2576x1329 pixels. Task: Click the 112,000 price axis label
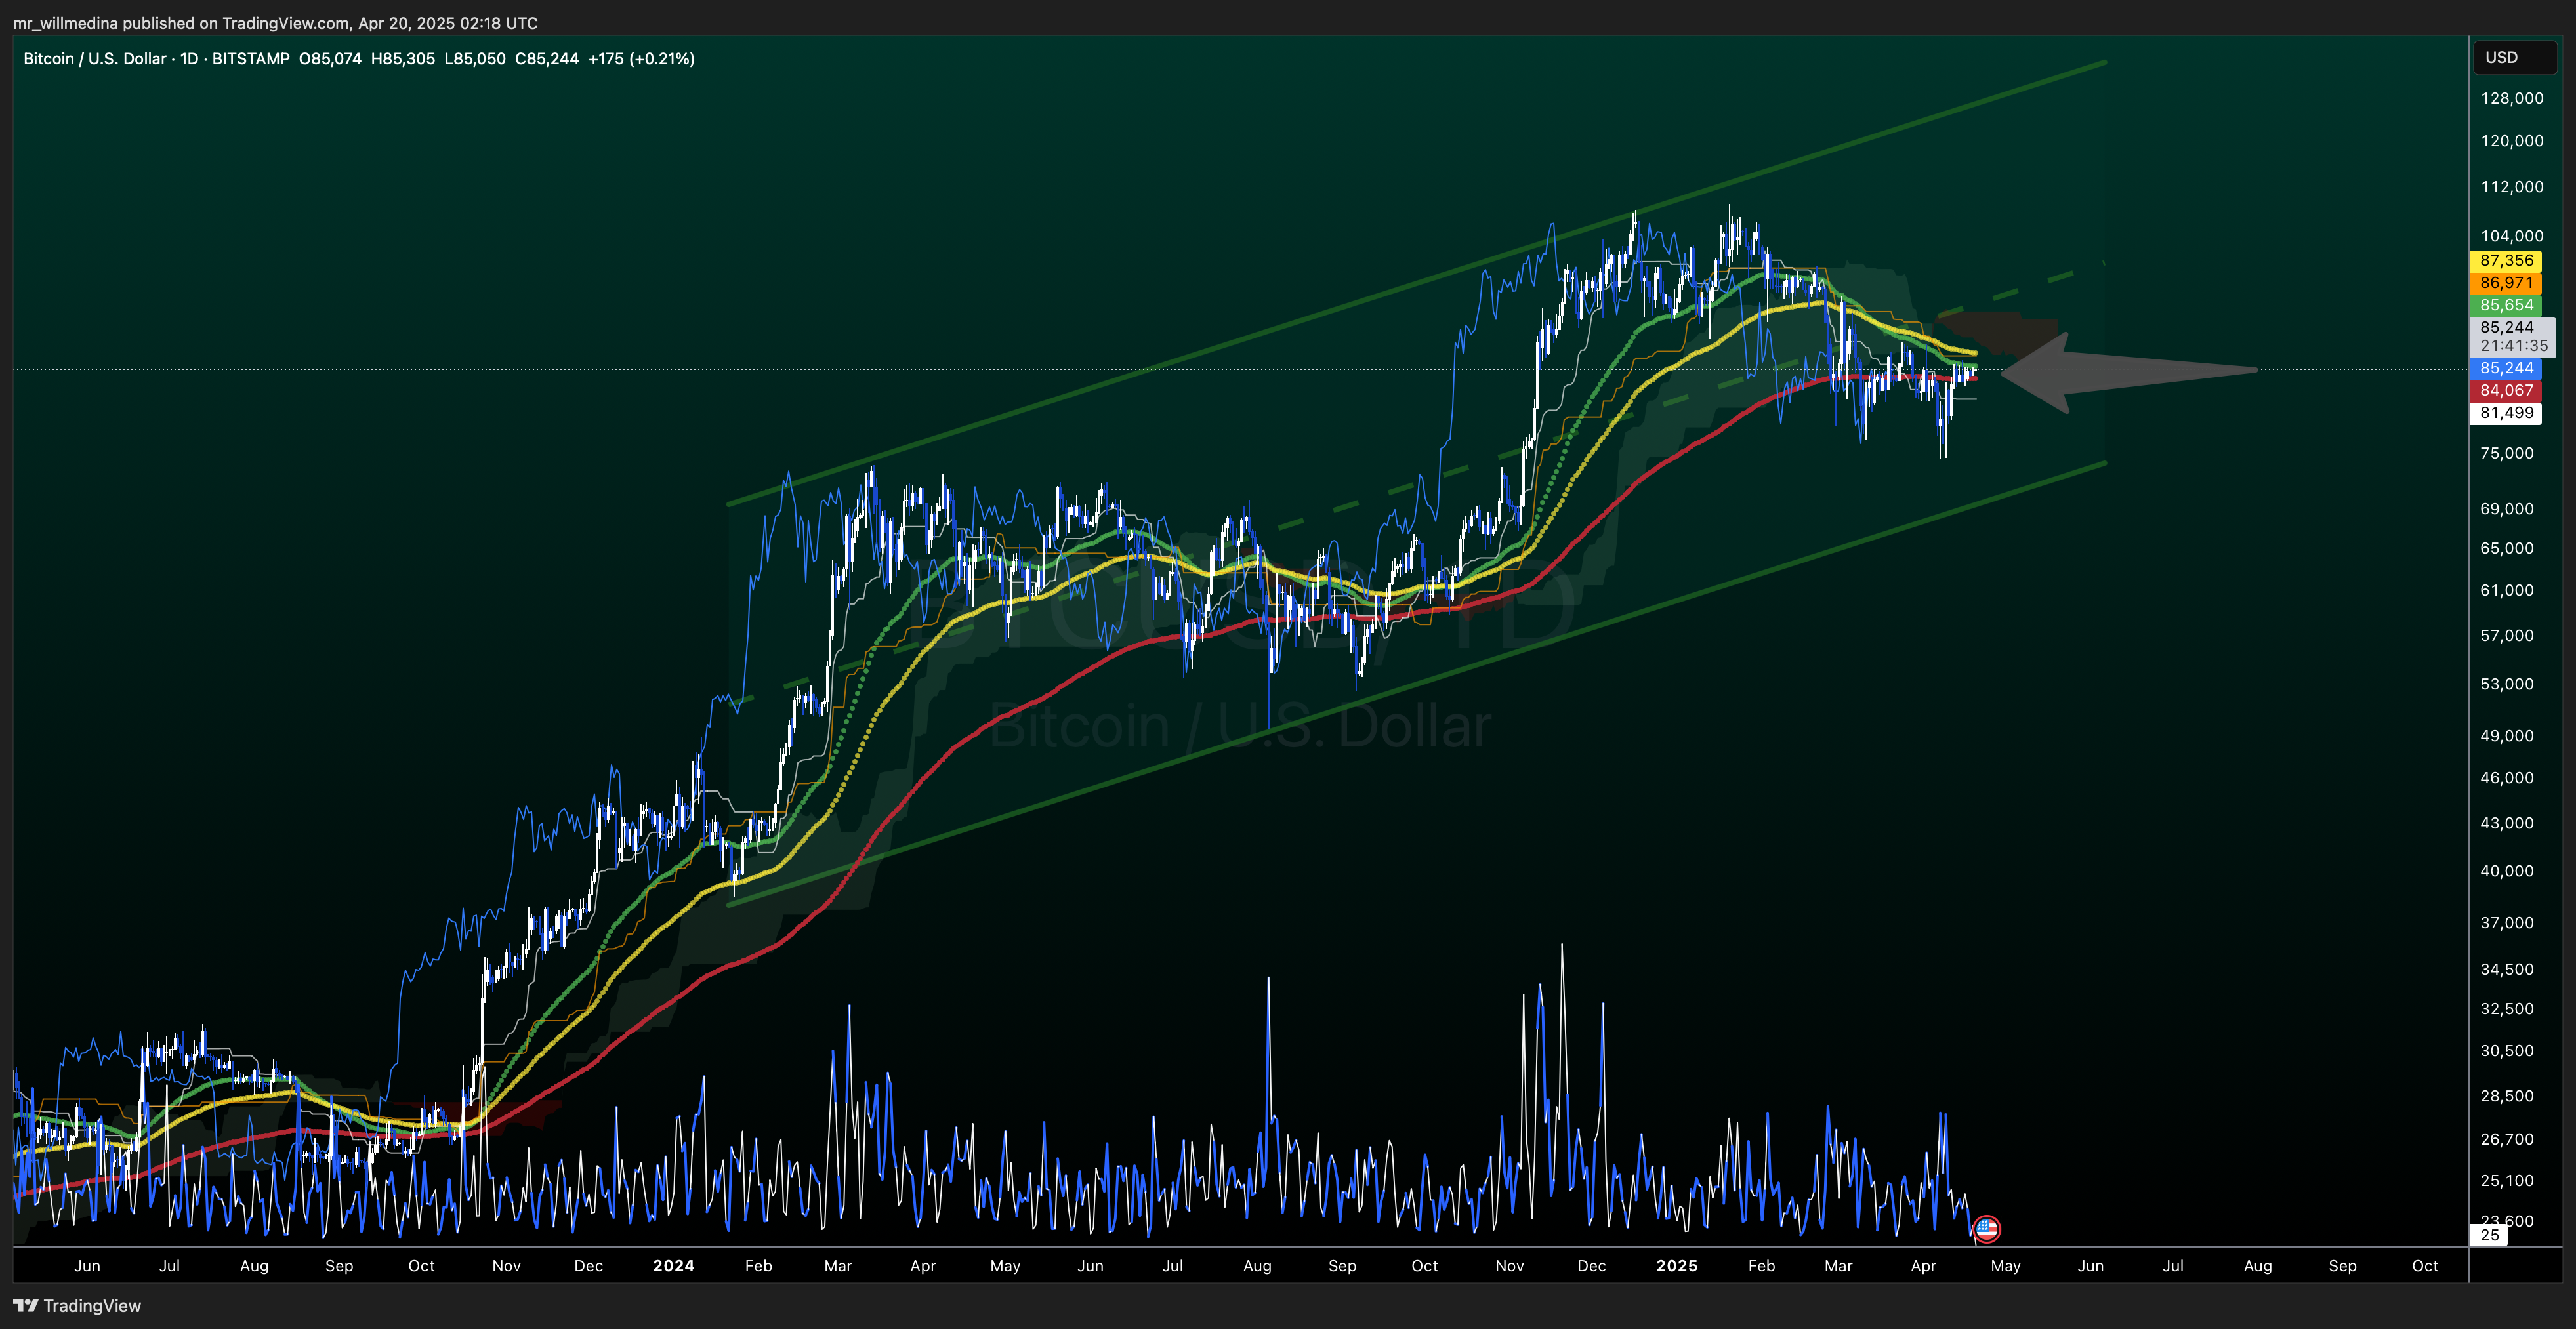coord(2512,187)
